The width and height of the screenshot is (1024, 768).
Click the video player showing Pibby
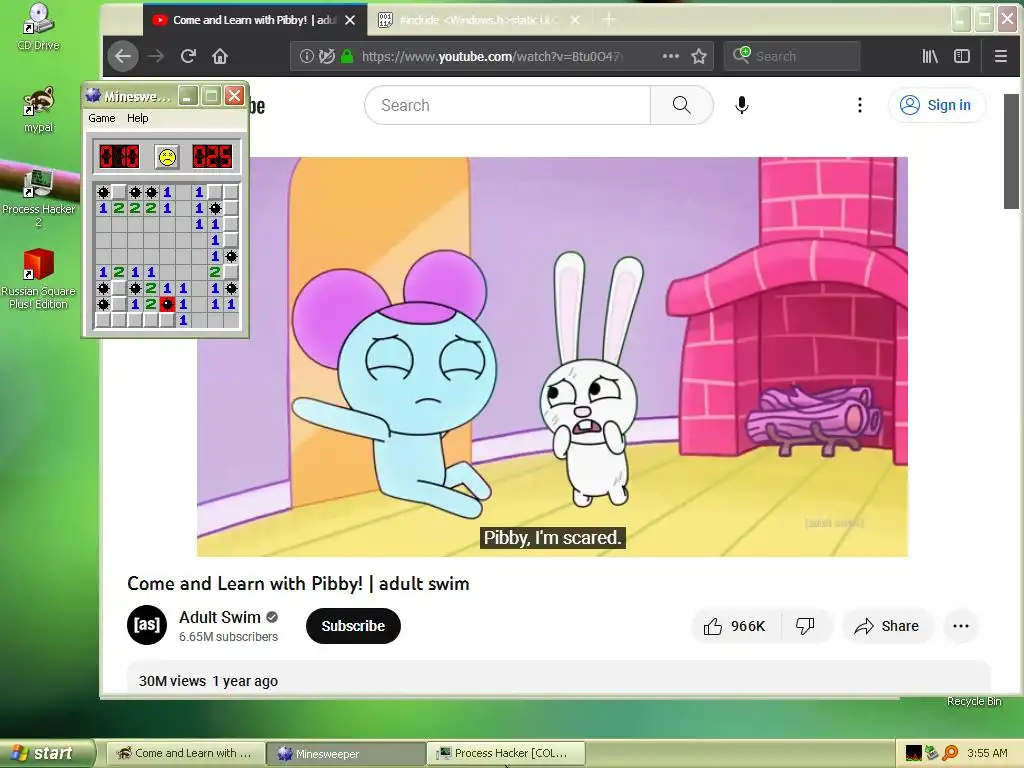pyautogui.click(x=552, y=357)
